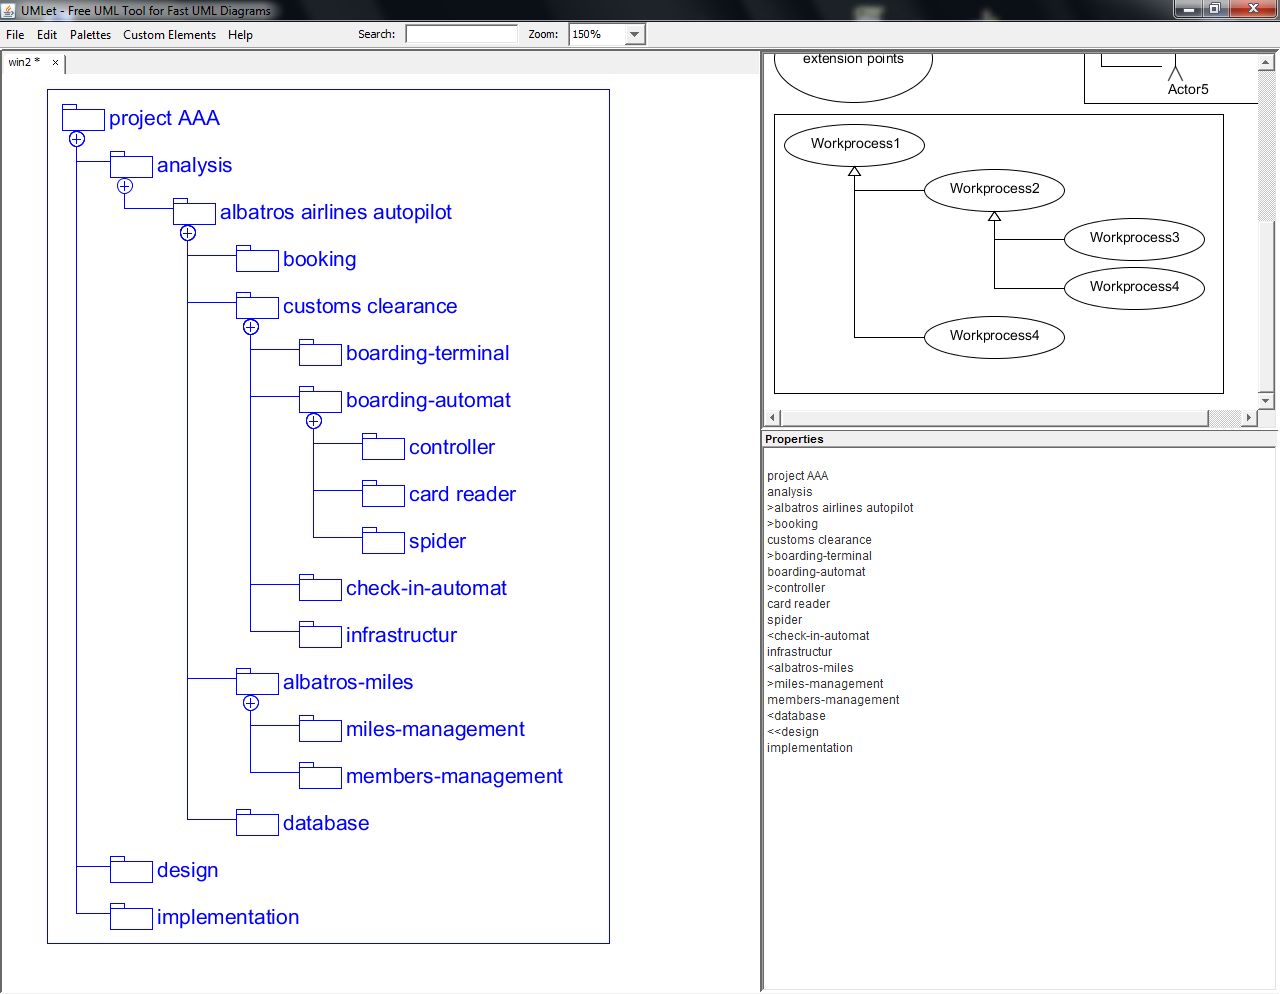This screenshot has width=1280, height=994.
Task: Expand the plus circle under "analysis"
Action: click(125, 186)
